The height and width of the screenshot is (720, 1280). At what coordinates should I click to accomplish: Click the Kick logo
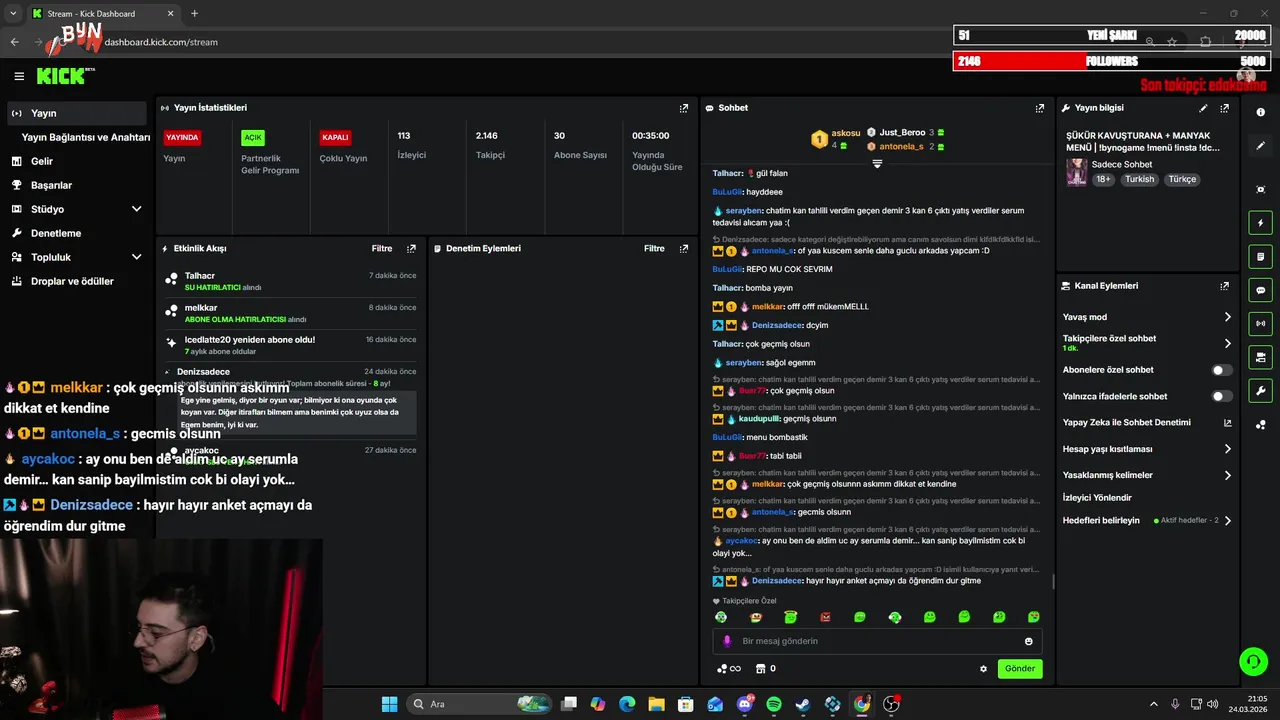[64, 76]
